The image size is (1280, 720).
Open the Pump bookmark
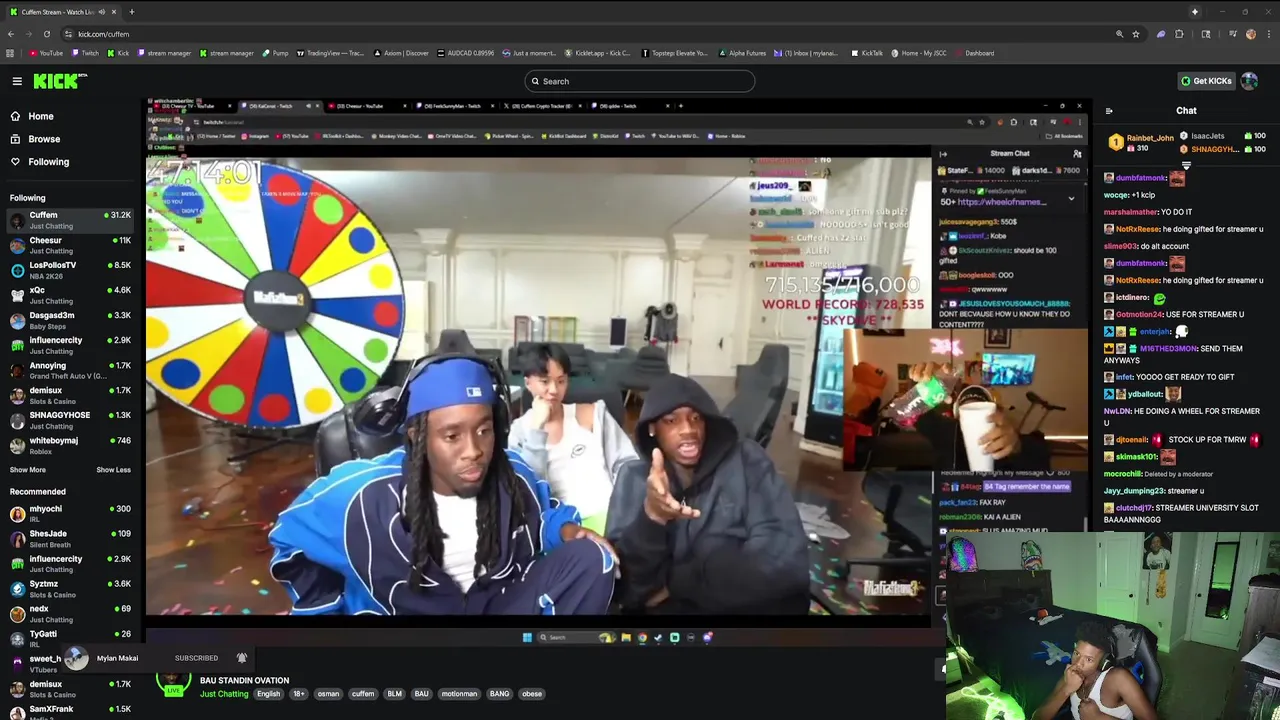point(275,53)
